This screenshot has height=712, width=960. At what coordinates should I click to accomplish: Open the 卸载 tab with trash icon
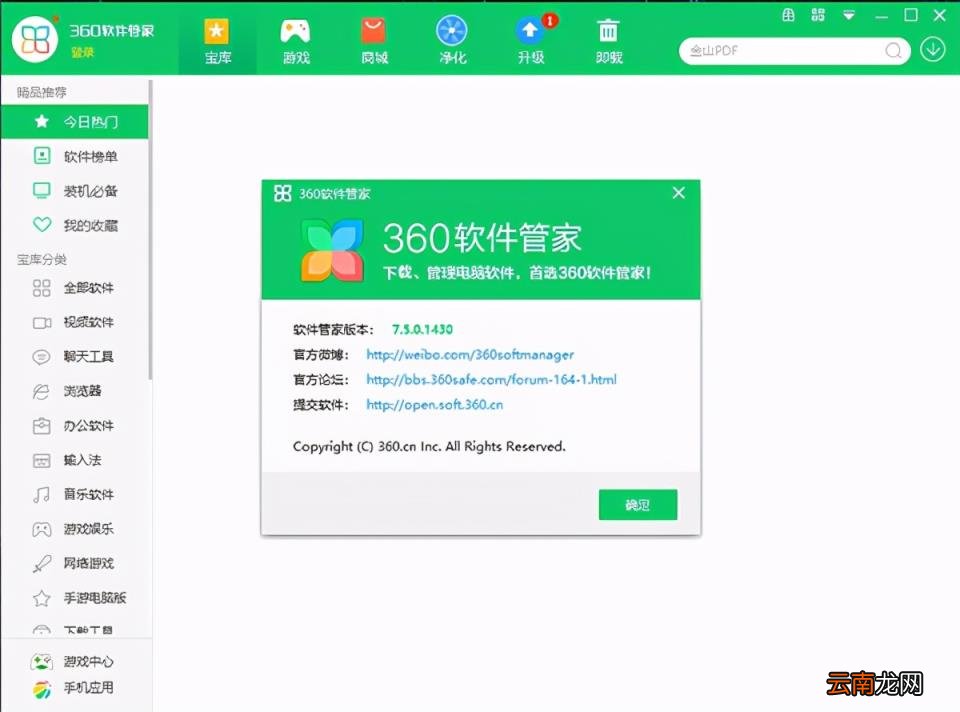coord(609,42)
